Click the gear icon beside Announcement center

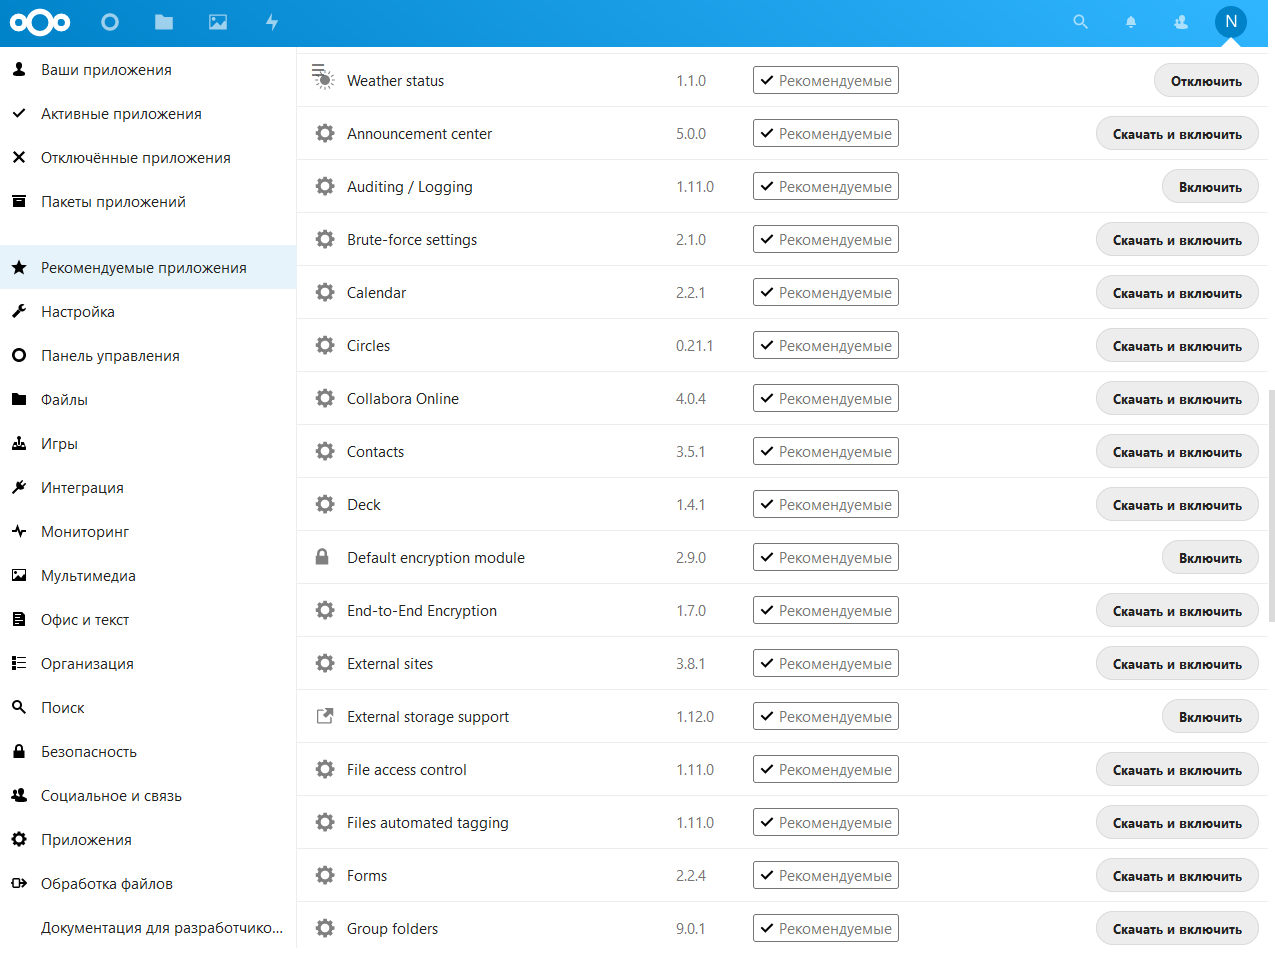325,133
